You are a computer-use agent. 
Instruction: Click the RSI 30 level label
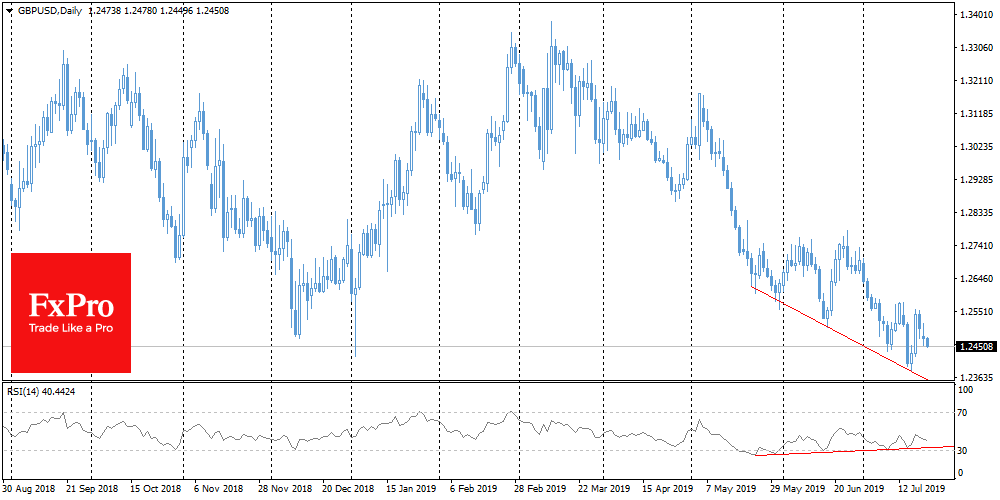pyautogui.click(x=964, y=451)
